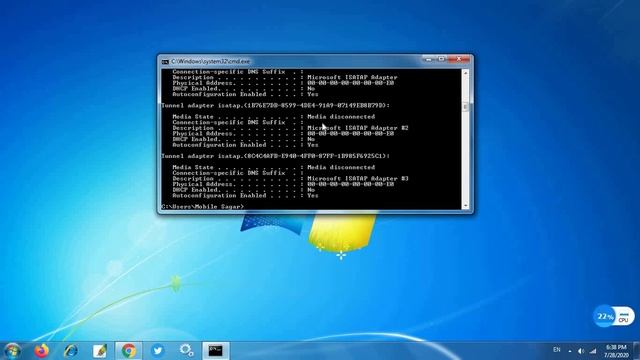Minimize the cmd.exe window
The height and width of the screenshot is (360, 640).
[x=429, y=59]
